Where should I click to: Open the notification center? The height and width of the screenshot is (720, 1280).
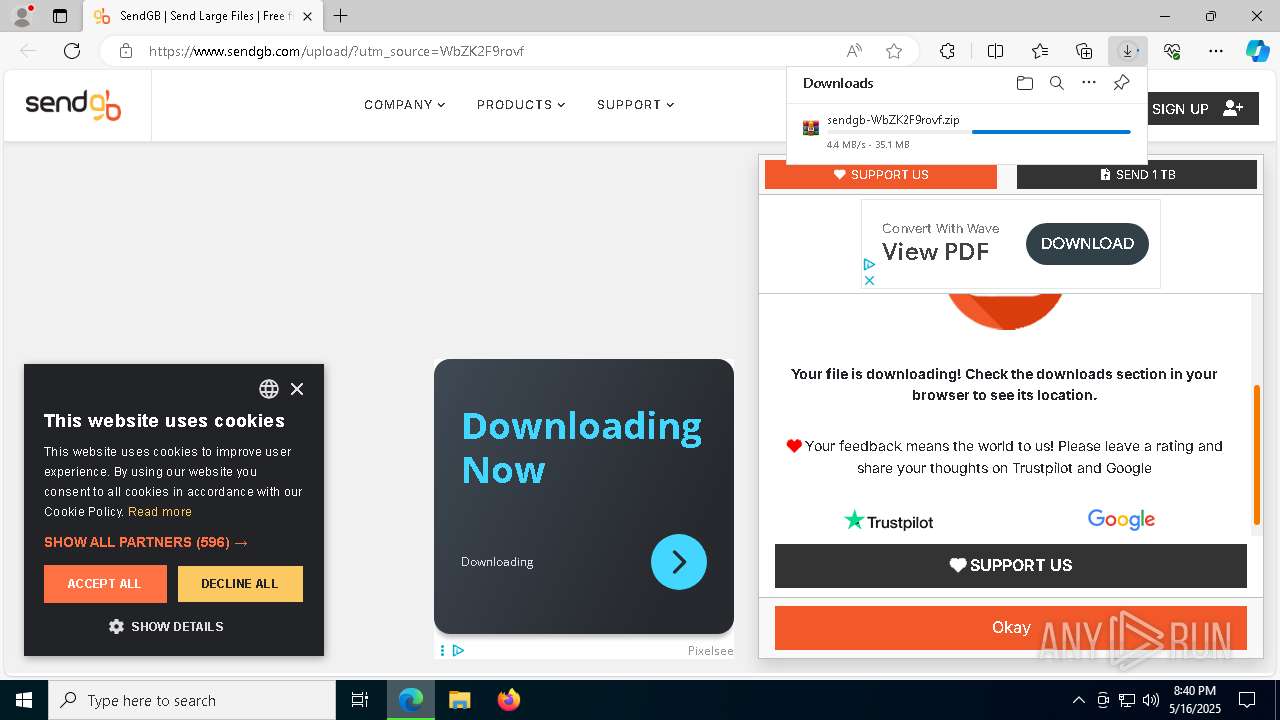coord(1247,700)
